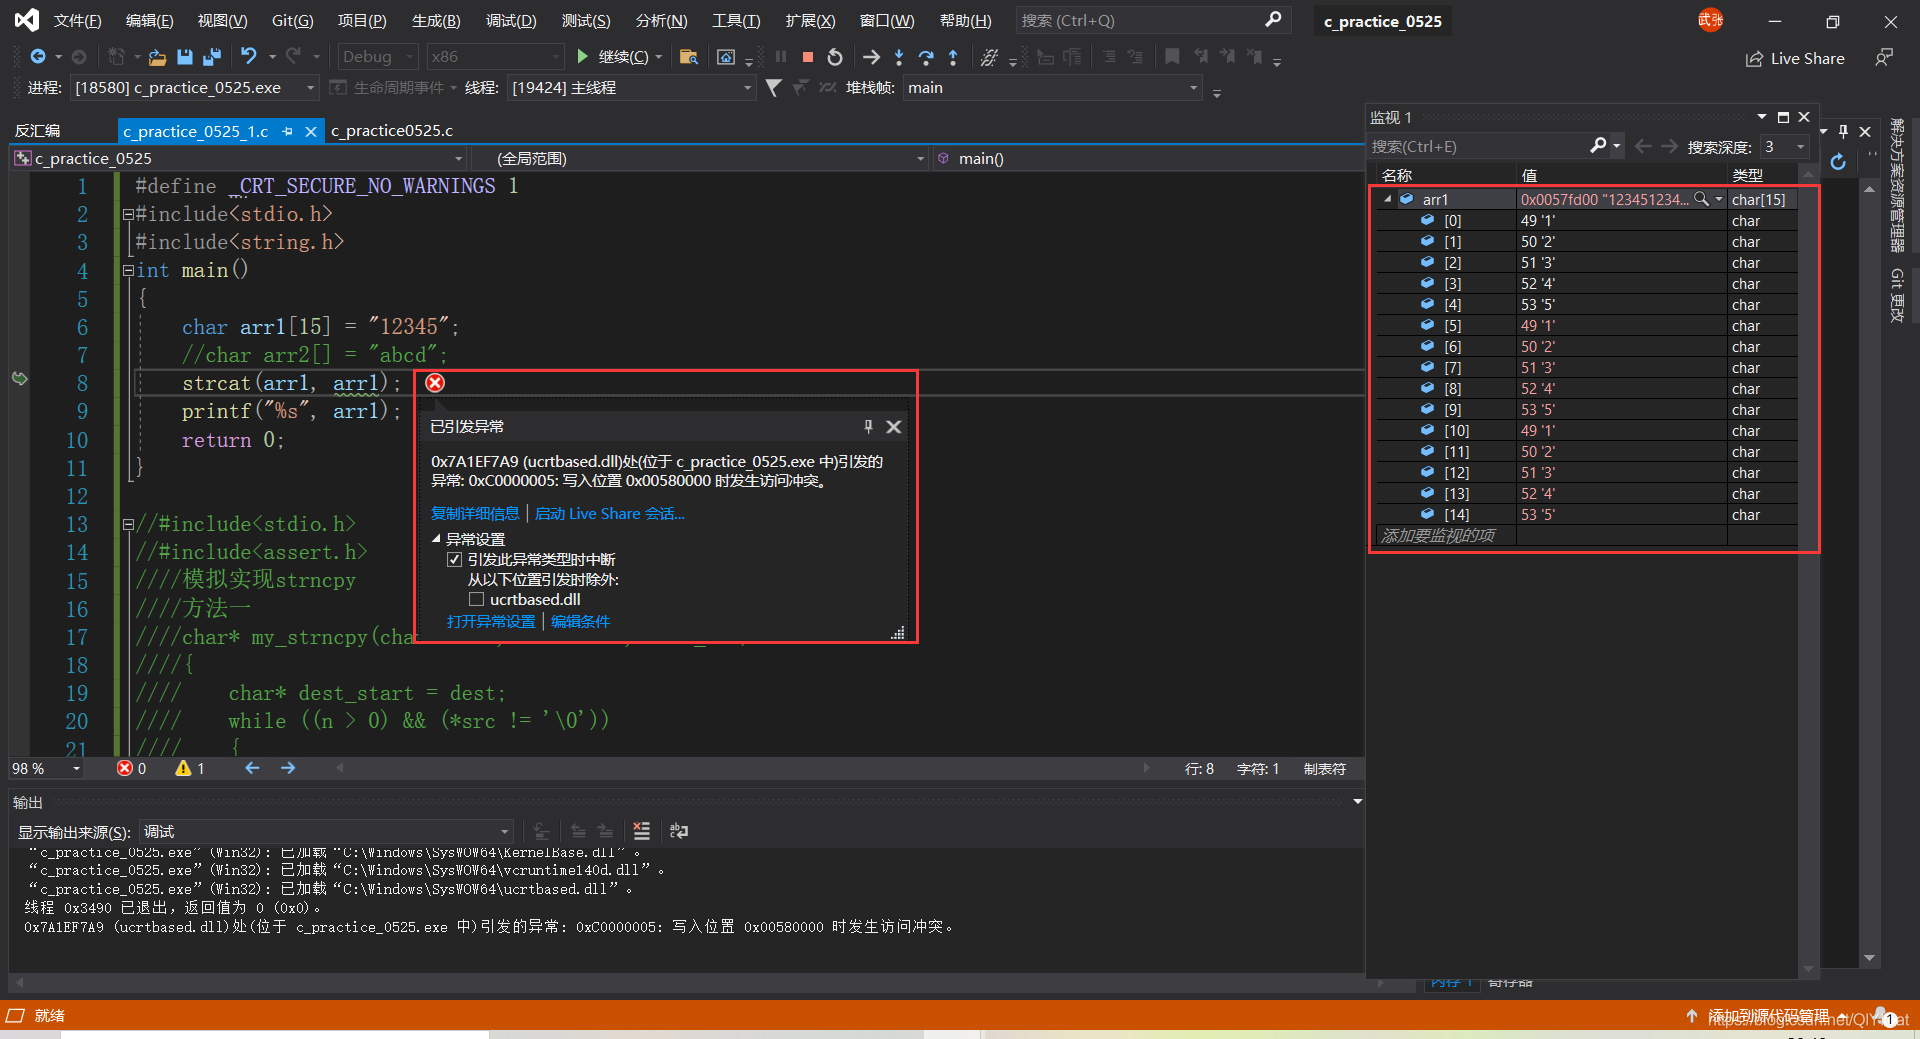Switch to the c_practice0525.c tab
Viewport: 1920px width, 1039px height.
(x=392, y=131)
